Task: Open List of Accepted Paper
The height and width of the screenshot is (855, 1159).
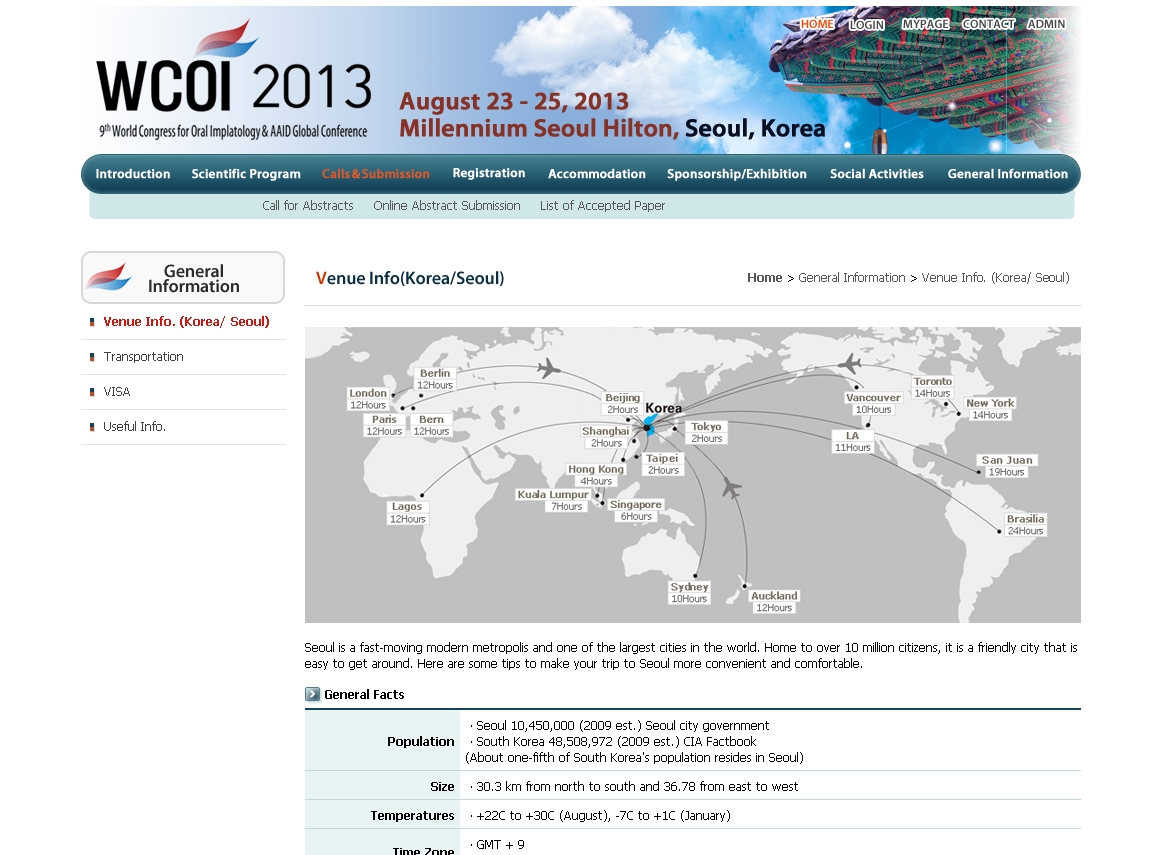Action: [602, 205]
